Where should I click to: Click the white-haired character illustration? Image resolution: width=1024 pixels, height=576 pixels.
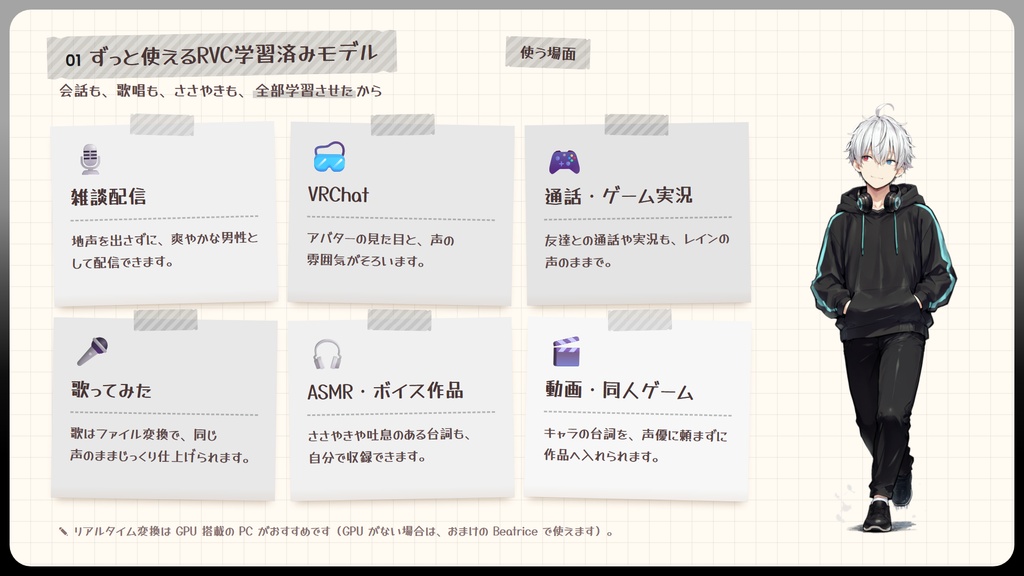pyautogui.click(x=882, y=318)
